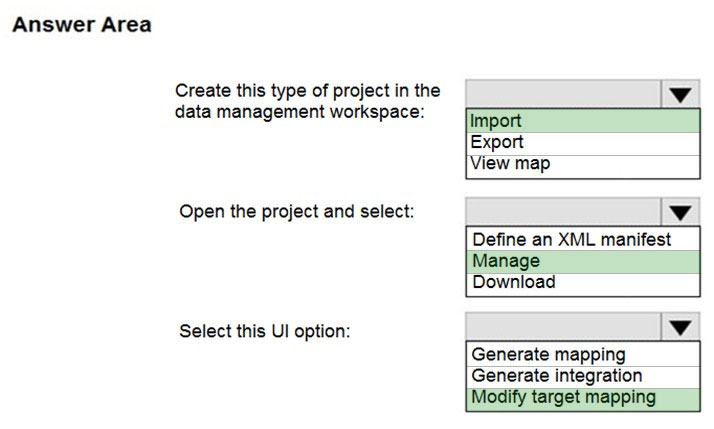Click the empty project type combo box field
The height and width of the screenshot is (429, 714).
click(x=563, y=95)
